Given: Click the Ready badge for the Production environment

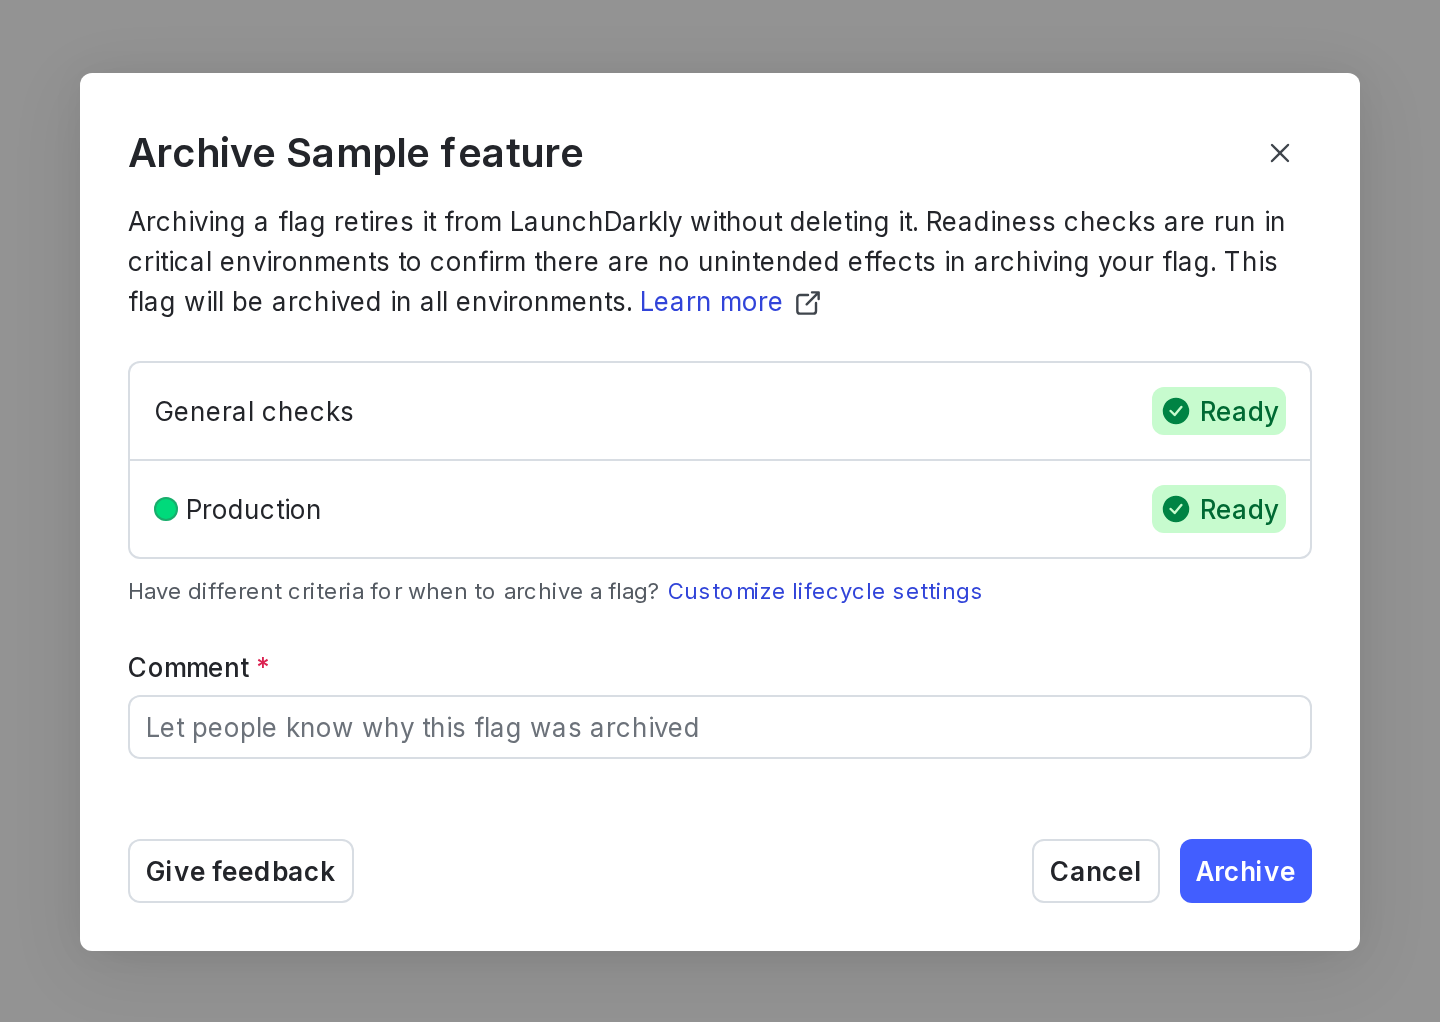Looking at the screenshot, I should coord(1219,509).
